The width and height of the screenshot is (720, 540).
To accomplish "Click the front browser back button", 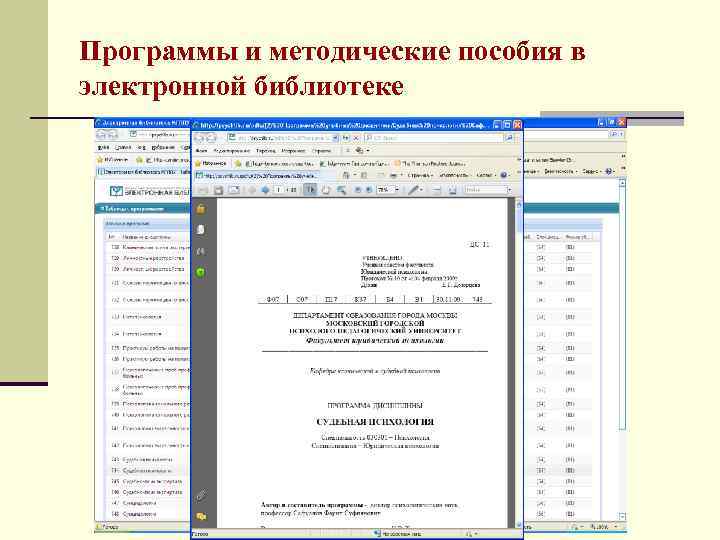I will 200,138.
